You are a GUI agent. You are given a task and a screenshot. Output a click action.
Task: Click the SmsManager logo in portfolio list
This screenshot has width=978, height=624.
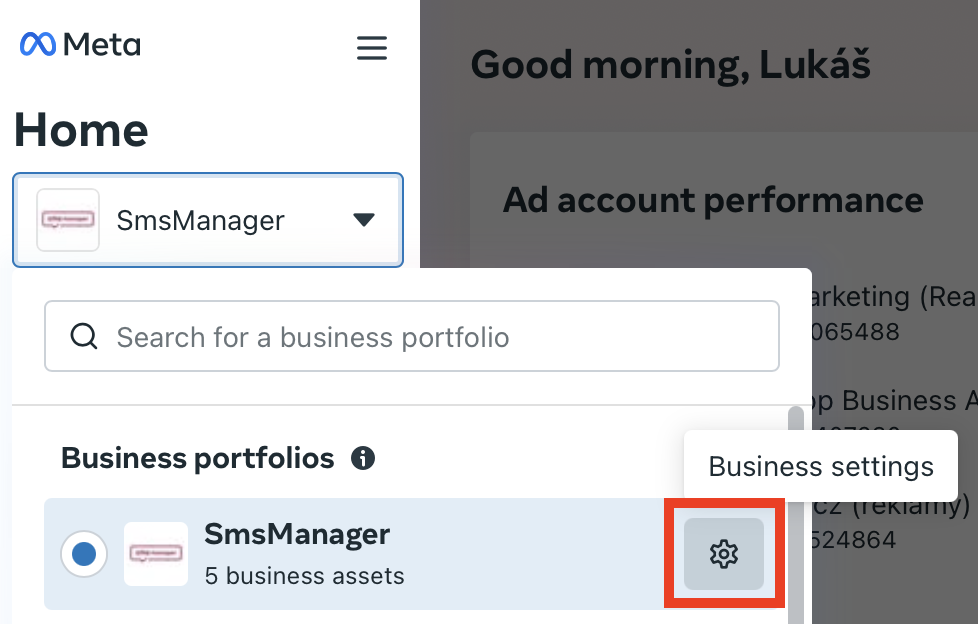(x=155, y=553)
